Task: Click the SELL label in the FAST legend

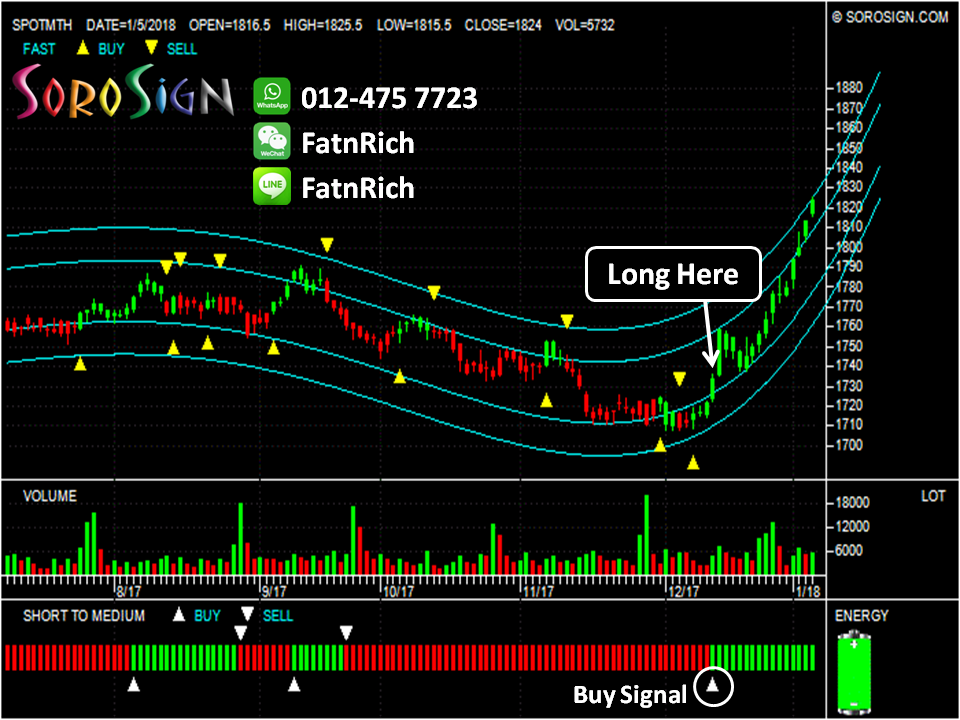Action: [x=182, y=48]
